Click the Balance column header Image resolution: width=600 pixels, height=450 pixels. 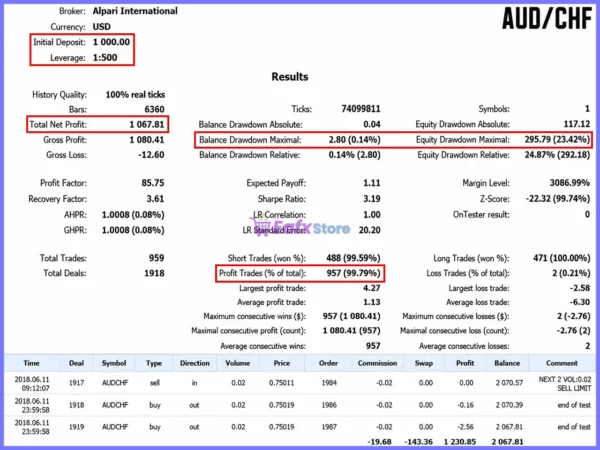tap(507, 363)
